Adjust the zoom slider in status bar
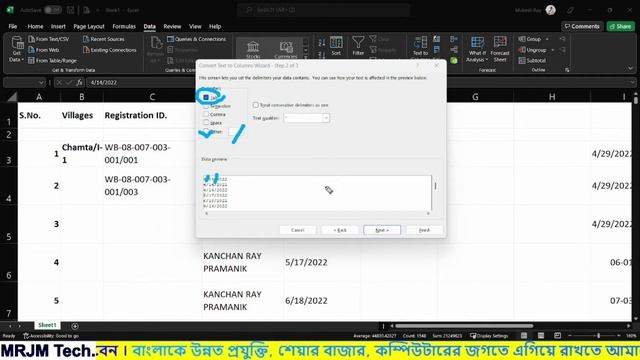 [598, 336]
